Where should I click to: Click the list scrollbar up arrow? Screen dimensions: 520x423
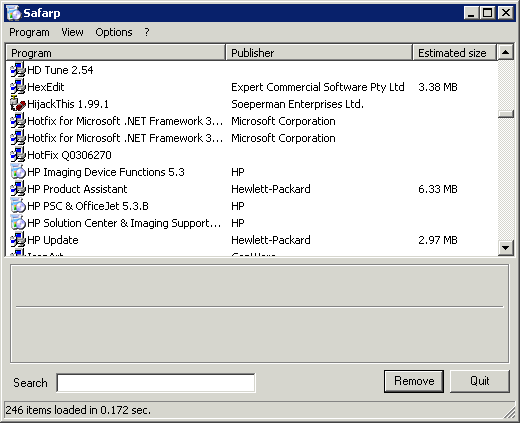(506, 52)
